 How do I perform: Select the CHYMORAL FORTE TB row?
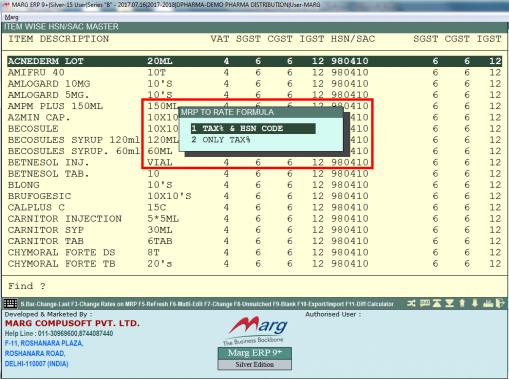[x=254, y=264]
